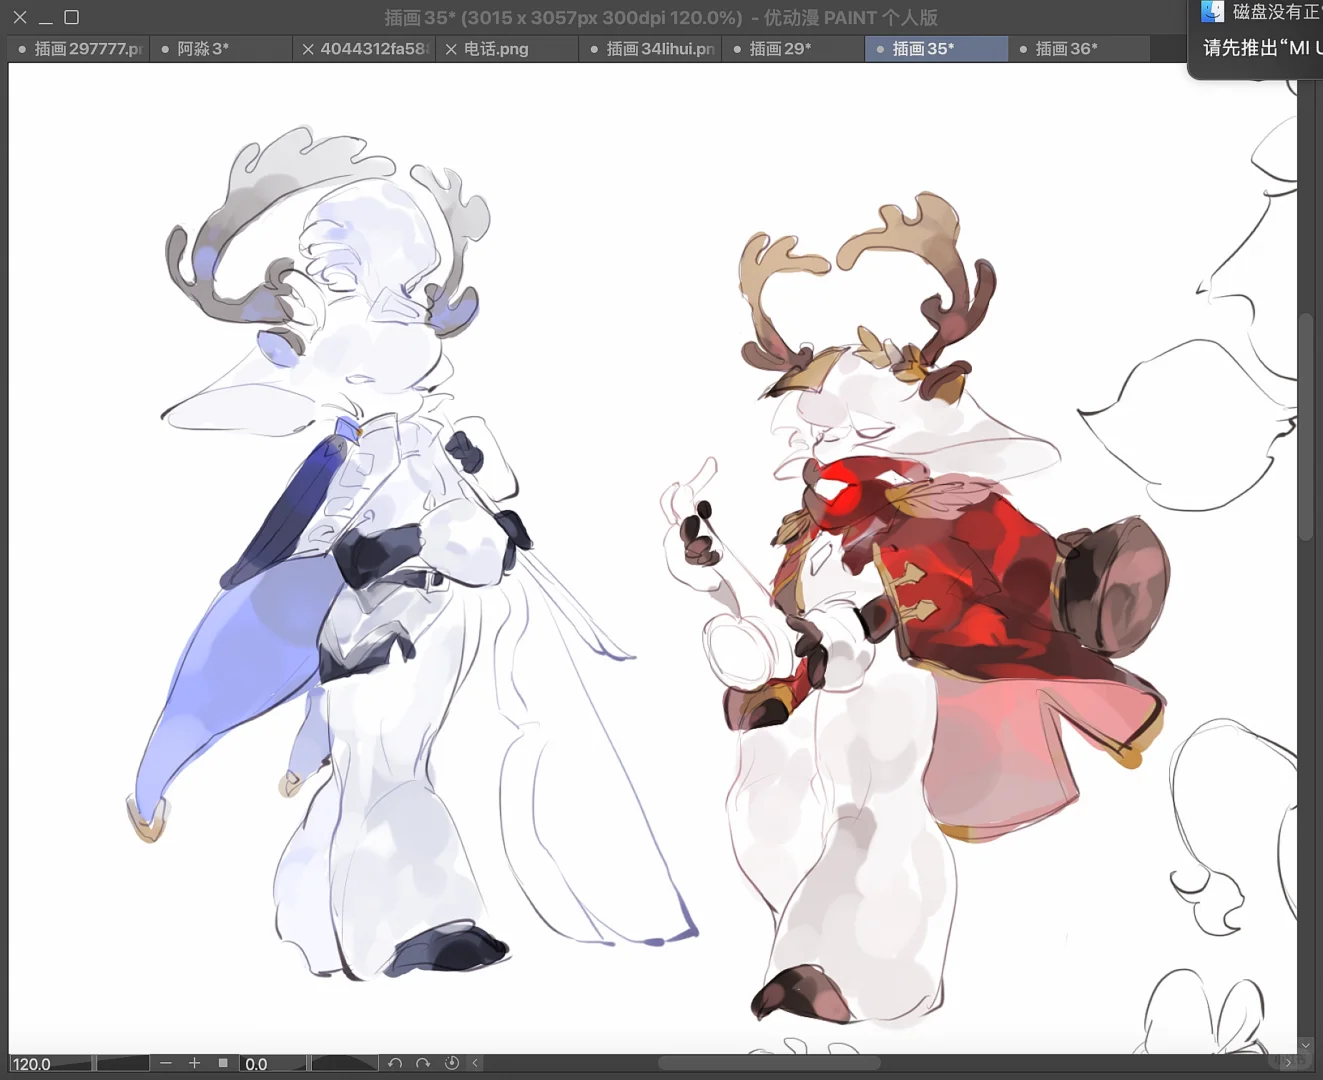Viewport: 1323px width, 1080px height.
Task: Click the 磁盘没有正 notification title
Action: point(1277,12)
